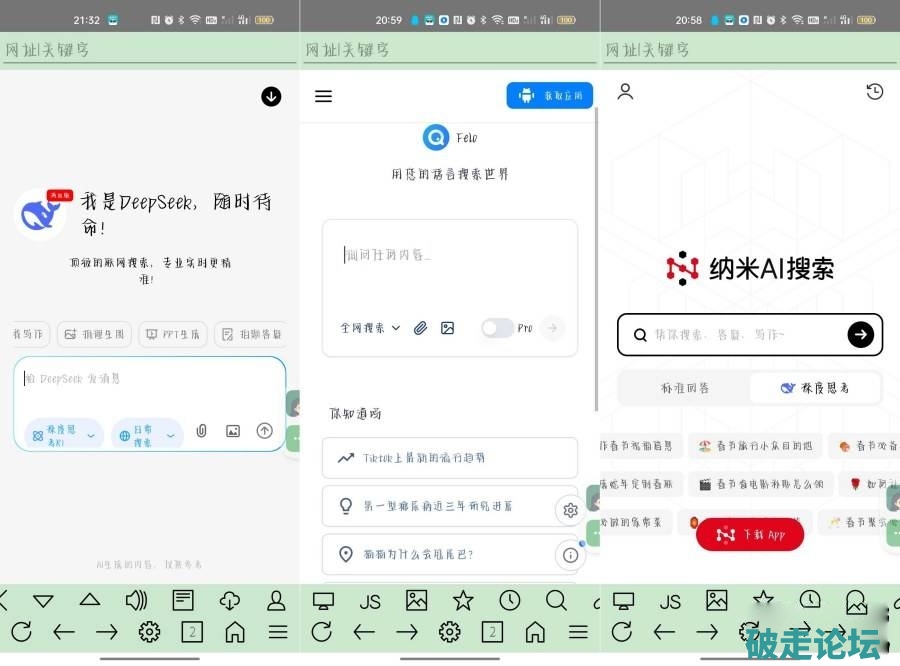Viewport: 900px width, 666px height.
Task: Expand the 全网搜索 scope dropdown
Action: pyautogui.click(x=370, y=328)
